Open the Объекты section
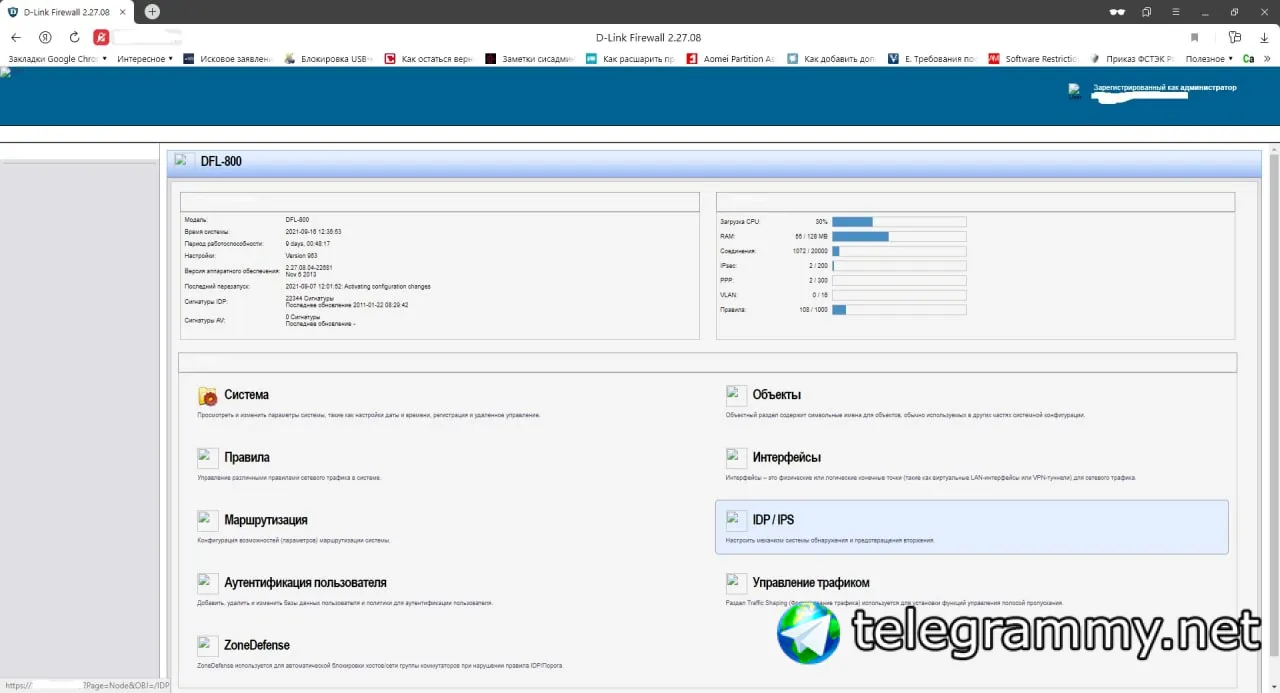Viewport: 1280px width, 693px height. click(777, 395)
